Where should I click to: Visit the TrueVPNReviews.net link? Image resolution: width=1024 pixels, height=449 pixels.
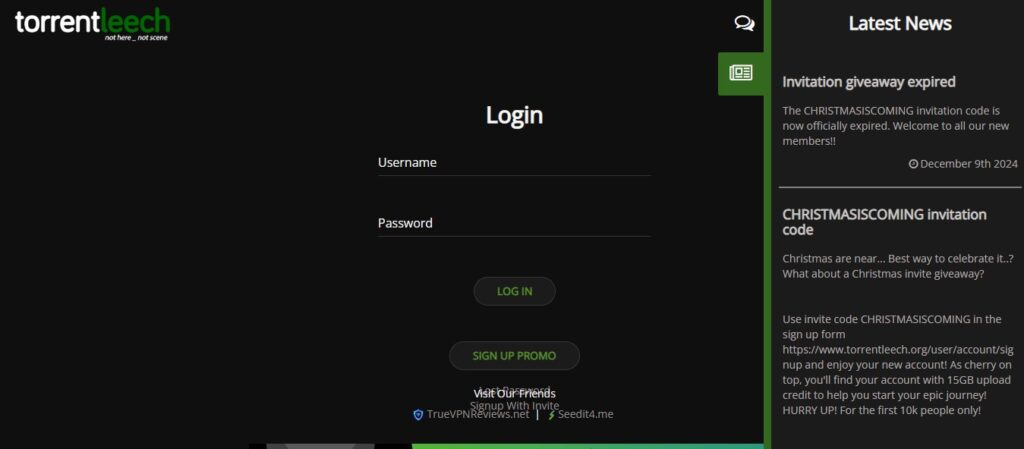pos(478,414)
